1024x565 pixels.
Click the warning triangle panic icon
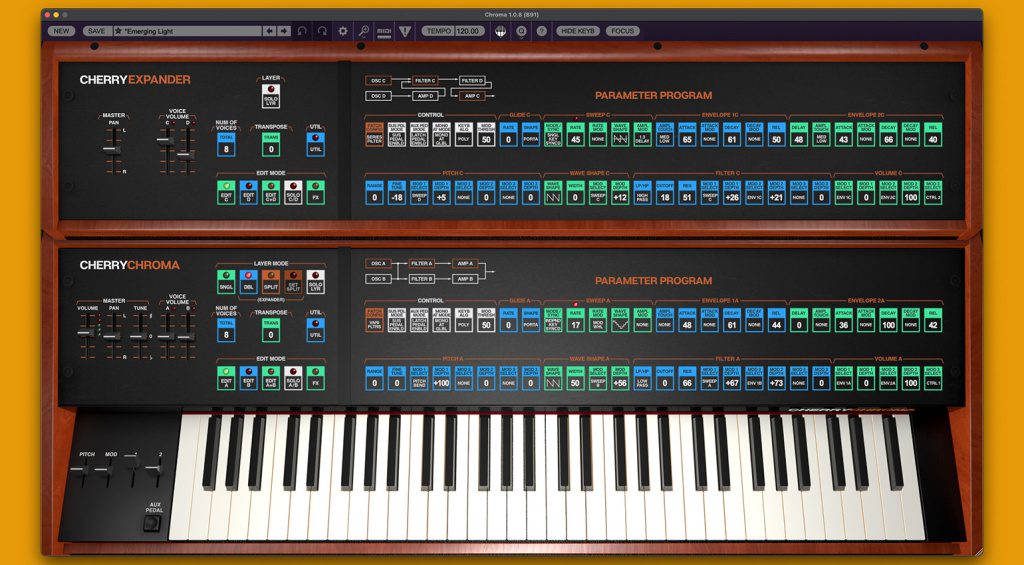[404, 31]
